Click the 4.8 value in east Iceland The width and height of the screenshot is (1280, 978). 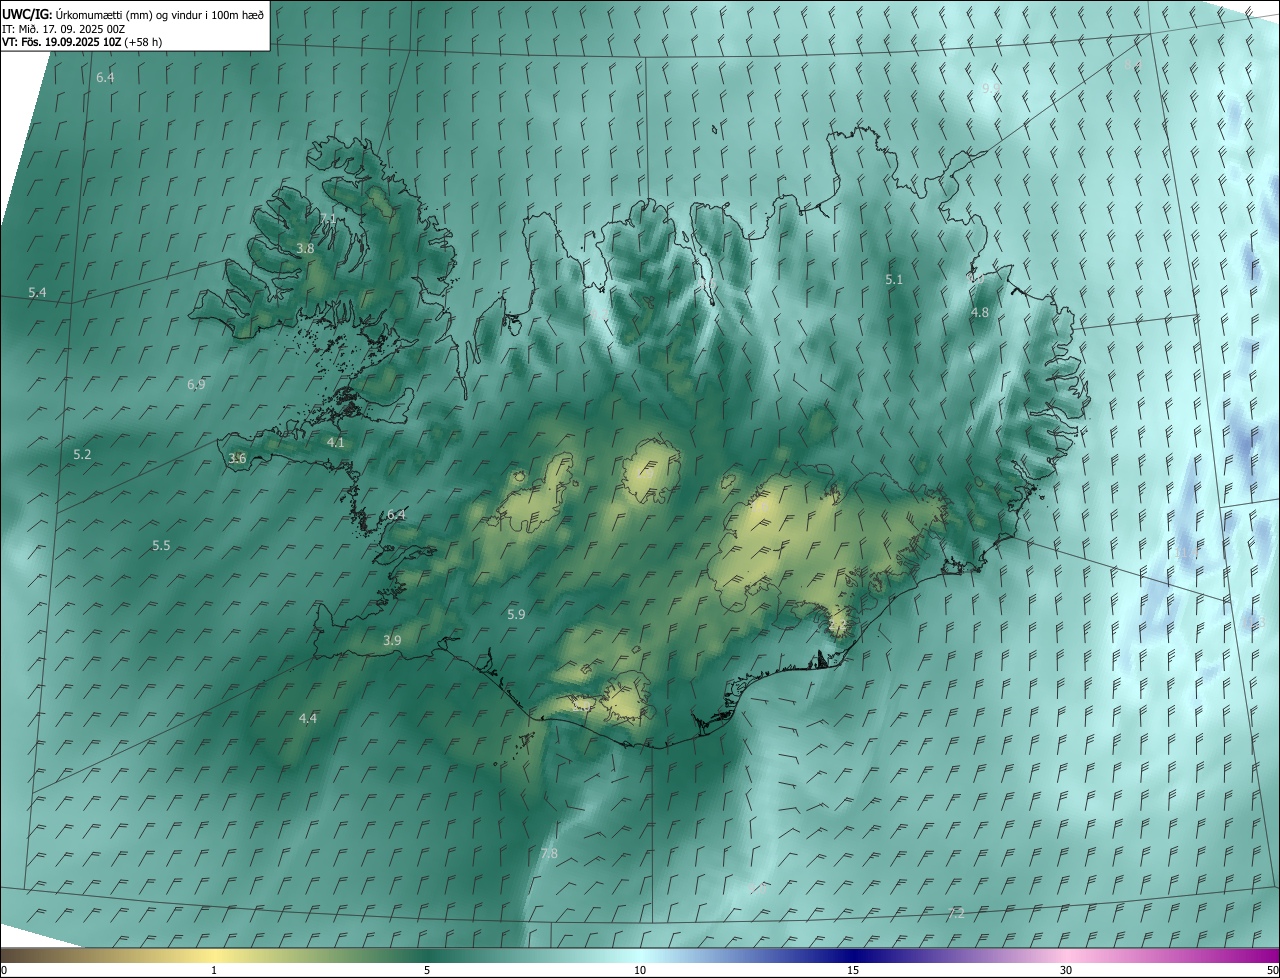point(980,313)
